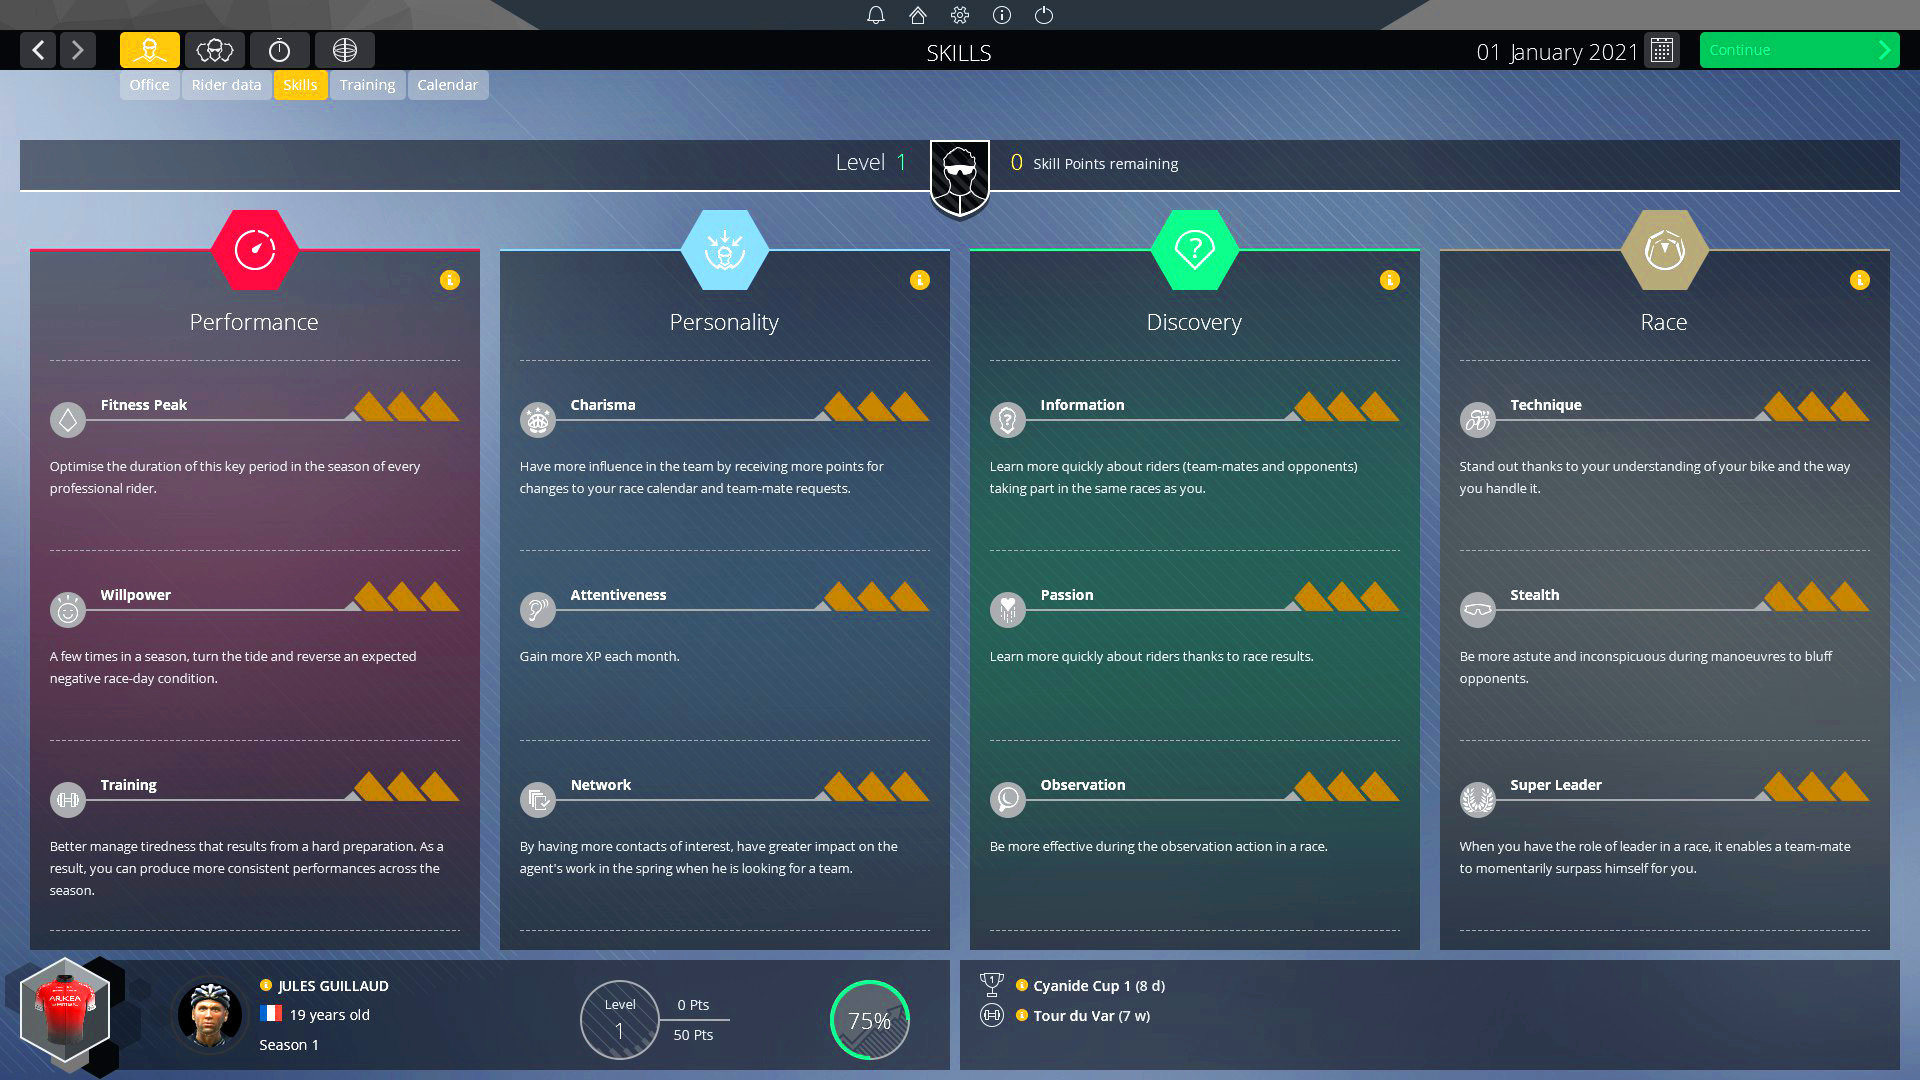Click the Willpower skill icon
The width and height of the screenshot is (1920, 1080).
click(x=67, y=608)
